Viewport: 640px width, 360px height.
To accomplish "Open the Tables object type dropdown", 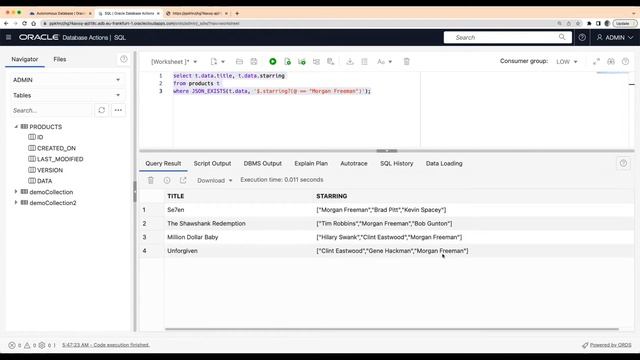I will click(x=67, y=95).
